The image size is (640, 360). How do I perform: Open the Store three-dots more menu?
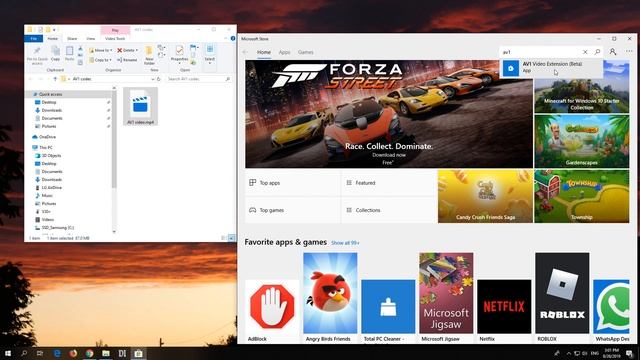[x=629, y=52]
